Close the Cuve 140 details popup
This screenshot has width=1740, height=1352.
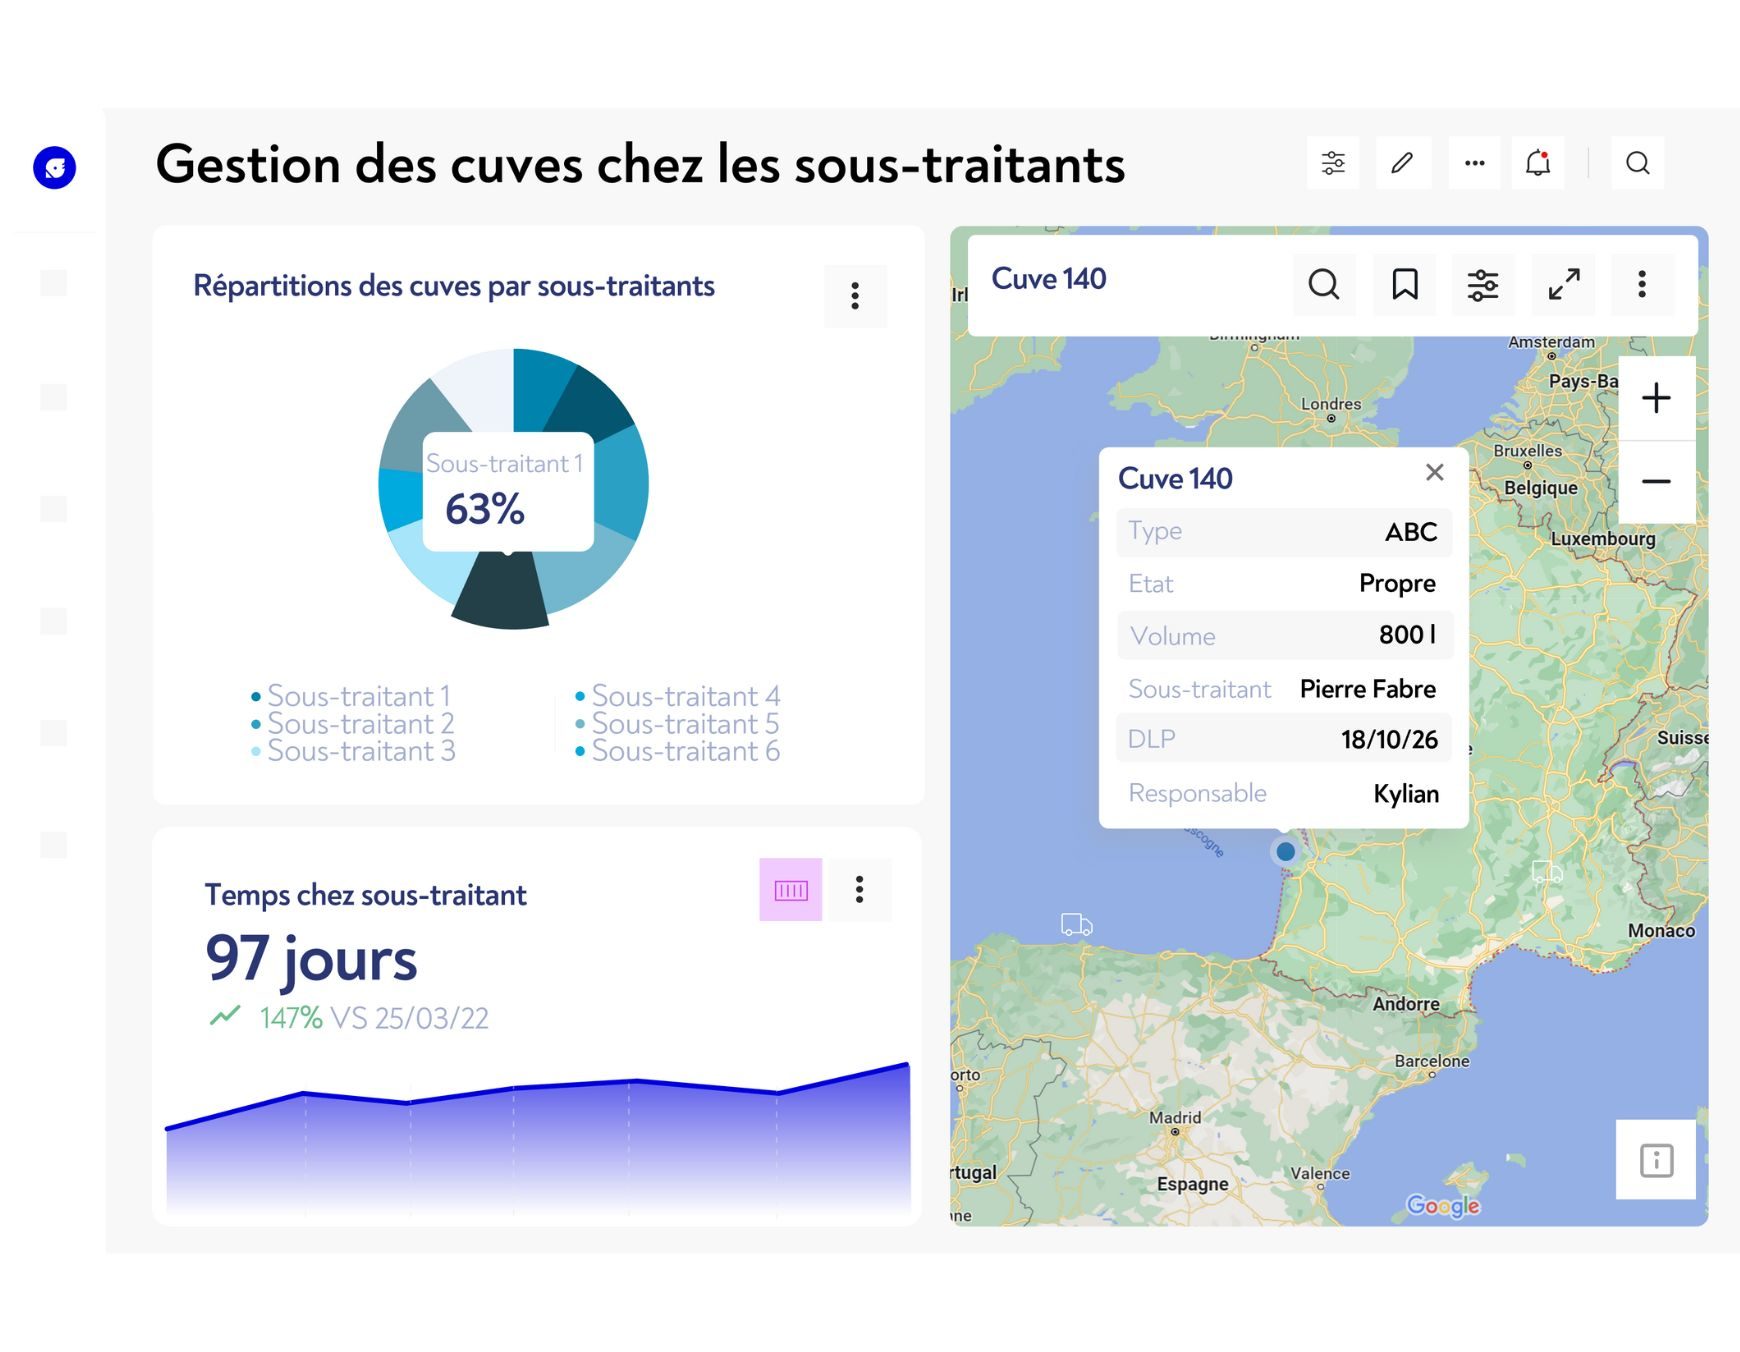[x=1434, y=473]
